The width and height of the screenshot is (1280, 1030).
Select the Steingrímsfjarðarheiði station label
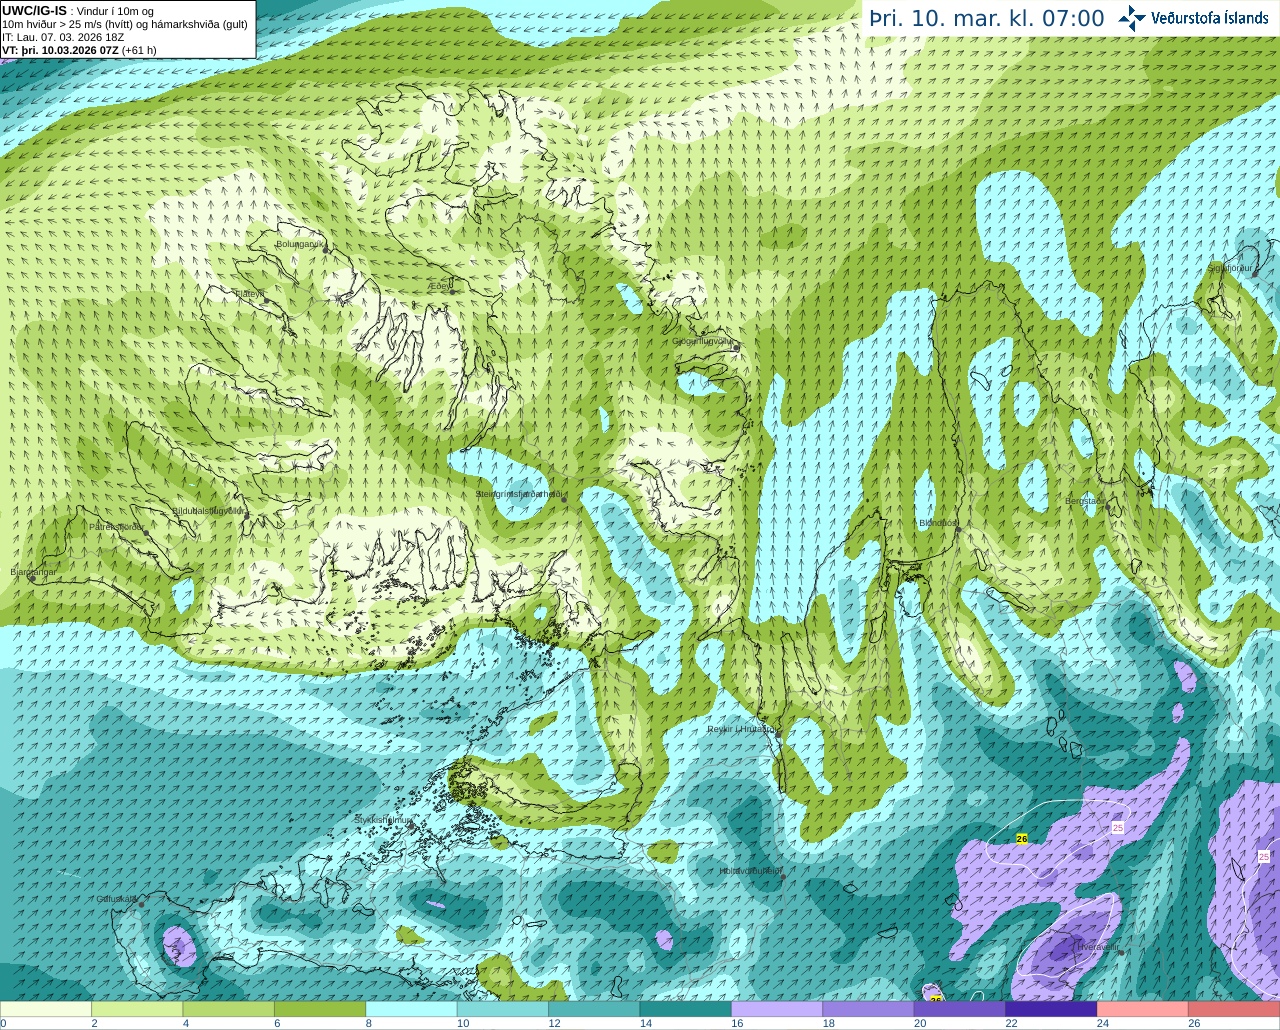(x=517, y=494)
